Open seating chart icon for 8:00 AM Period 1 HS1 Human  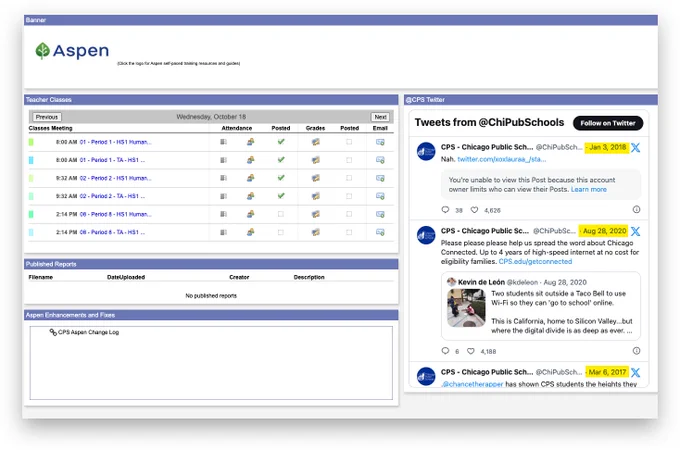coord(251,142)
